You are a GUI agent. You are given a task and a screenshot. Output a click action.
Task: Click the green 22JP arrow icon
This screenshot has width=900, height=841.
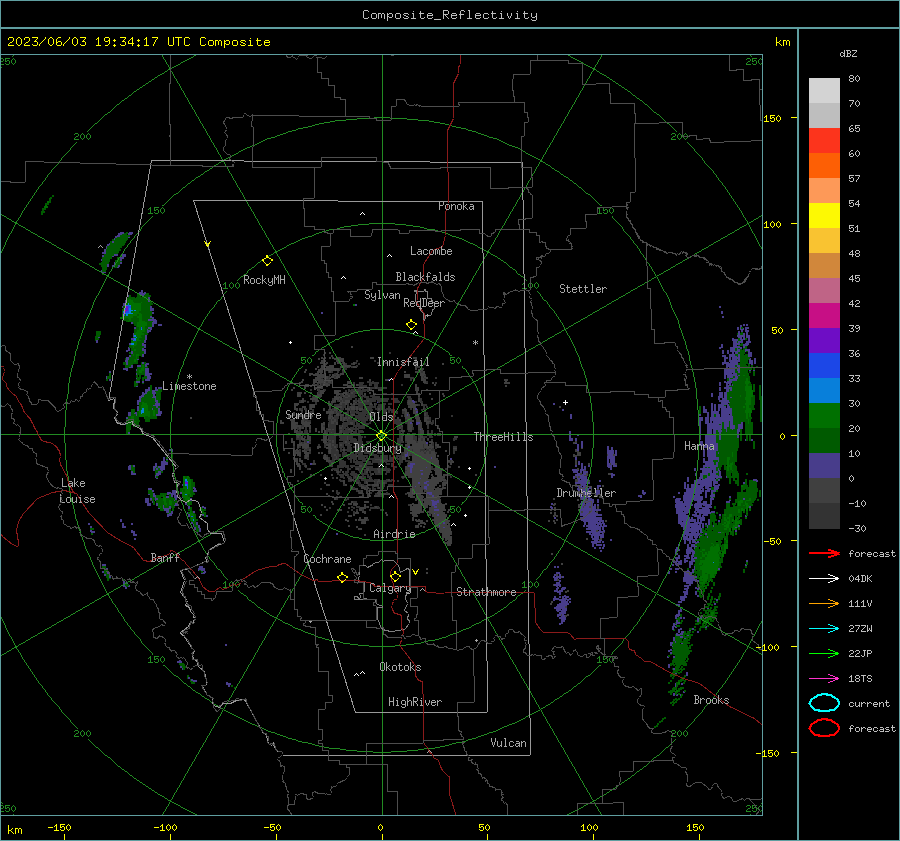pyautogui.click(x=824, y=653)
